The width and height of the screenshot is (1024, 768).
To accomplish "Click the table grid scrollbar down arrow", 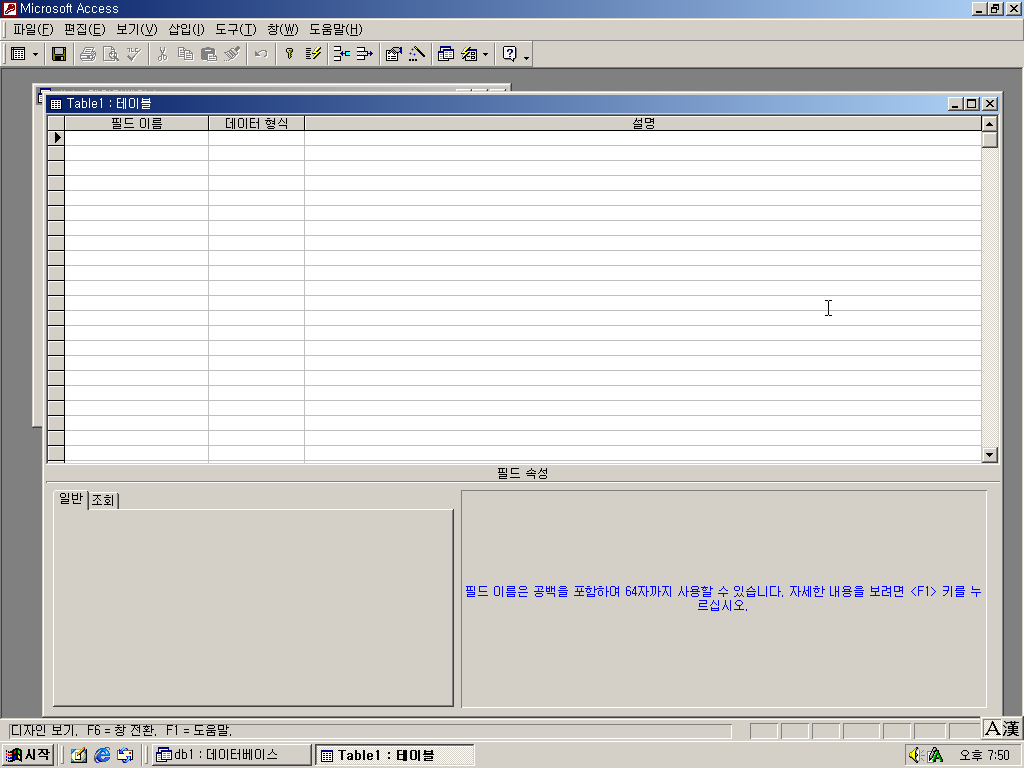I will pyautogui.click(x=989, y=455).
